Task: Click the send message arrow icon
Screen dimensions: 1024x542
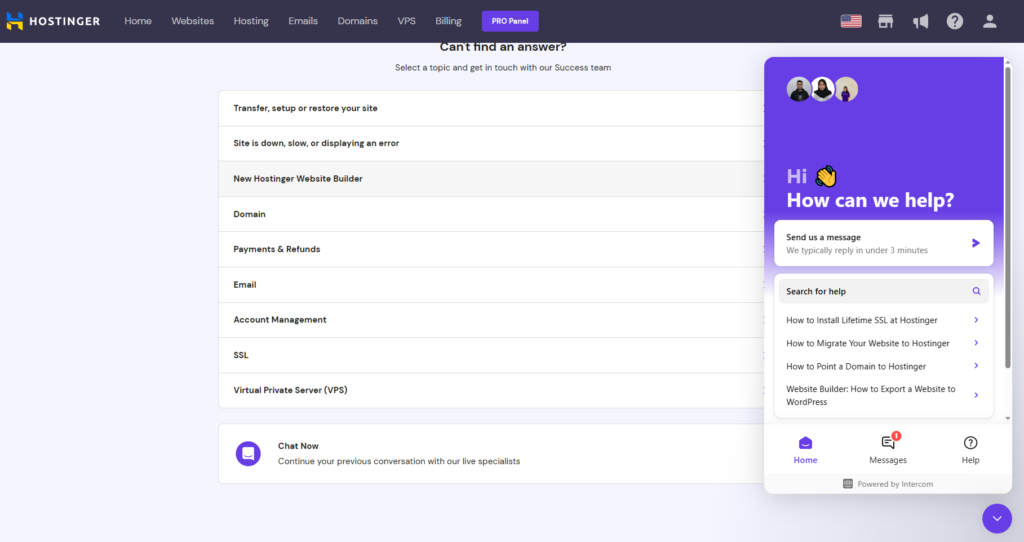Action: click(976, 243)
